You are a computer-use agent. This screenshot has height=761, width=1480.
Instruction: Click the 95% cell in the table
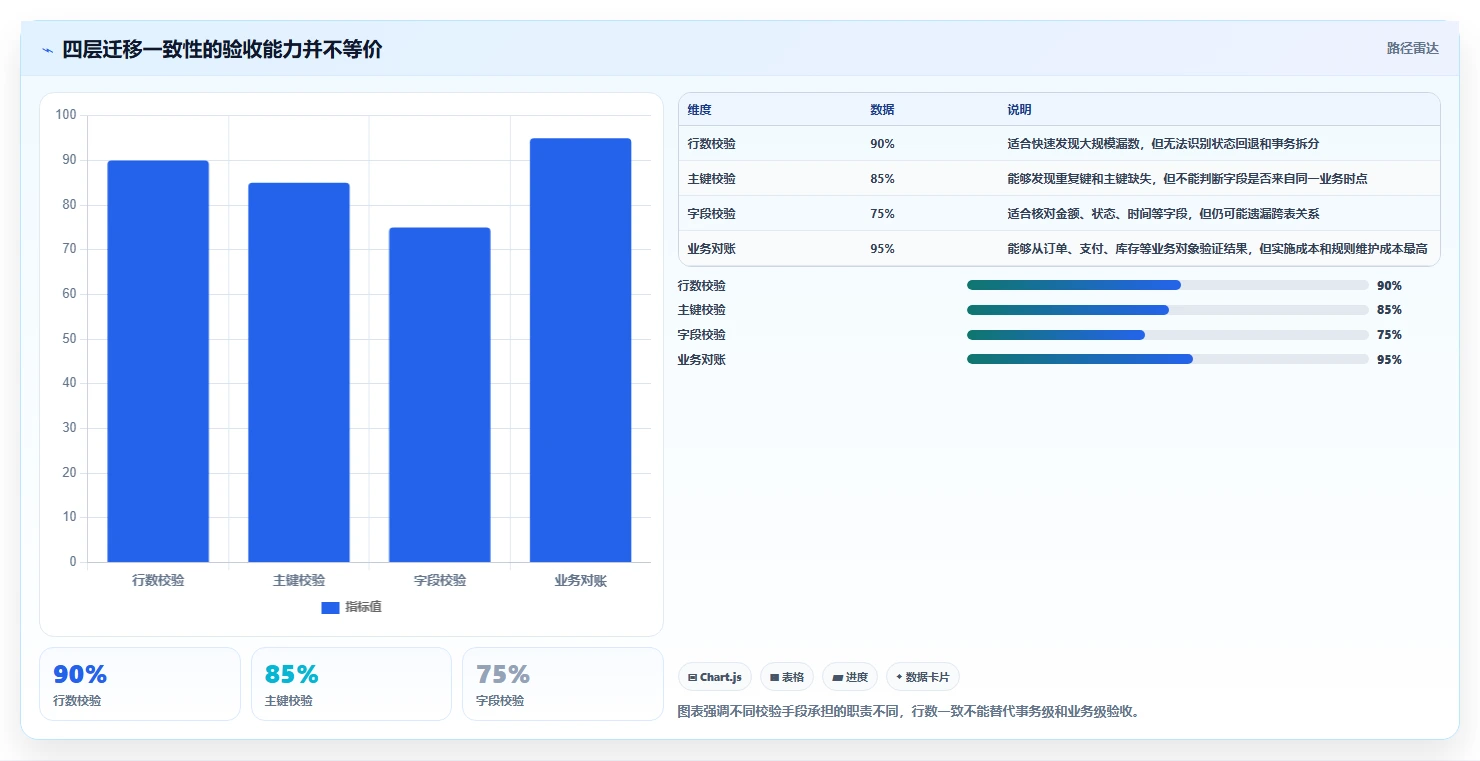(882, 249)
